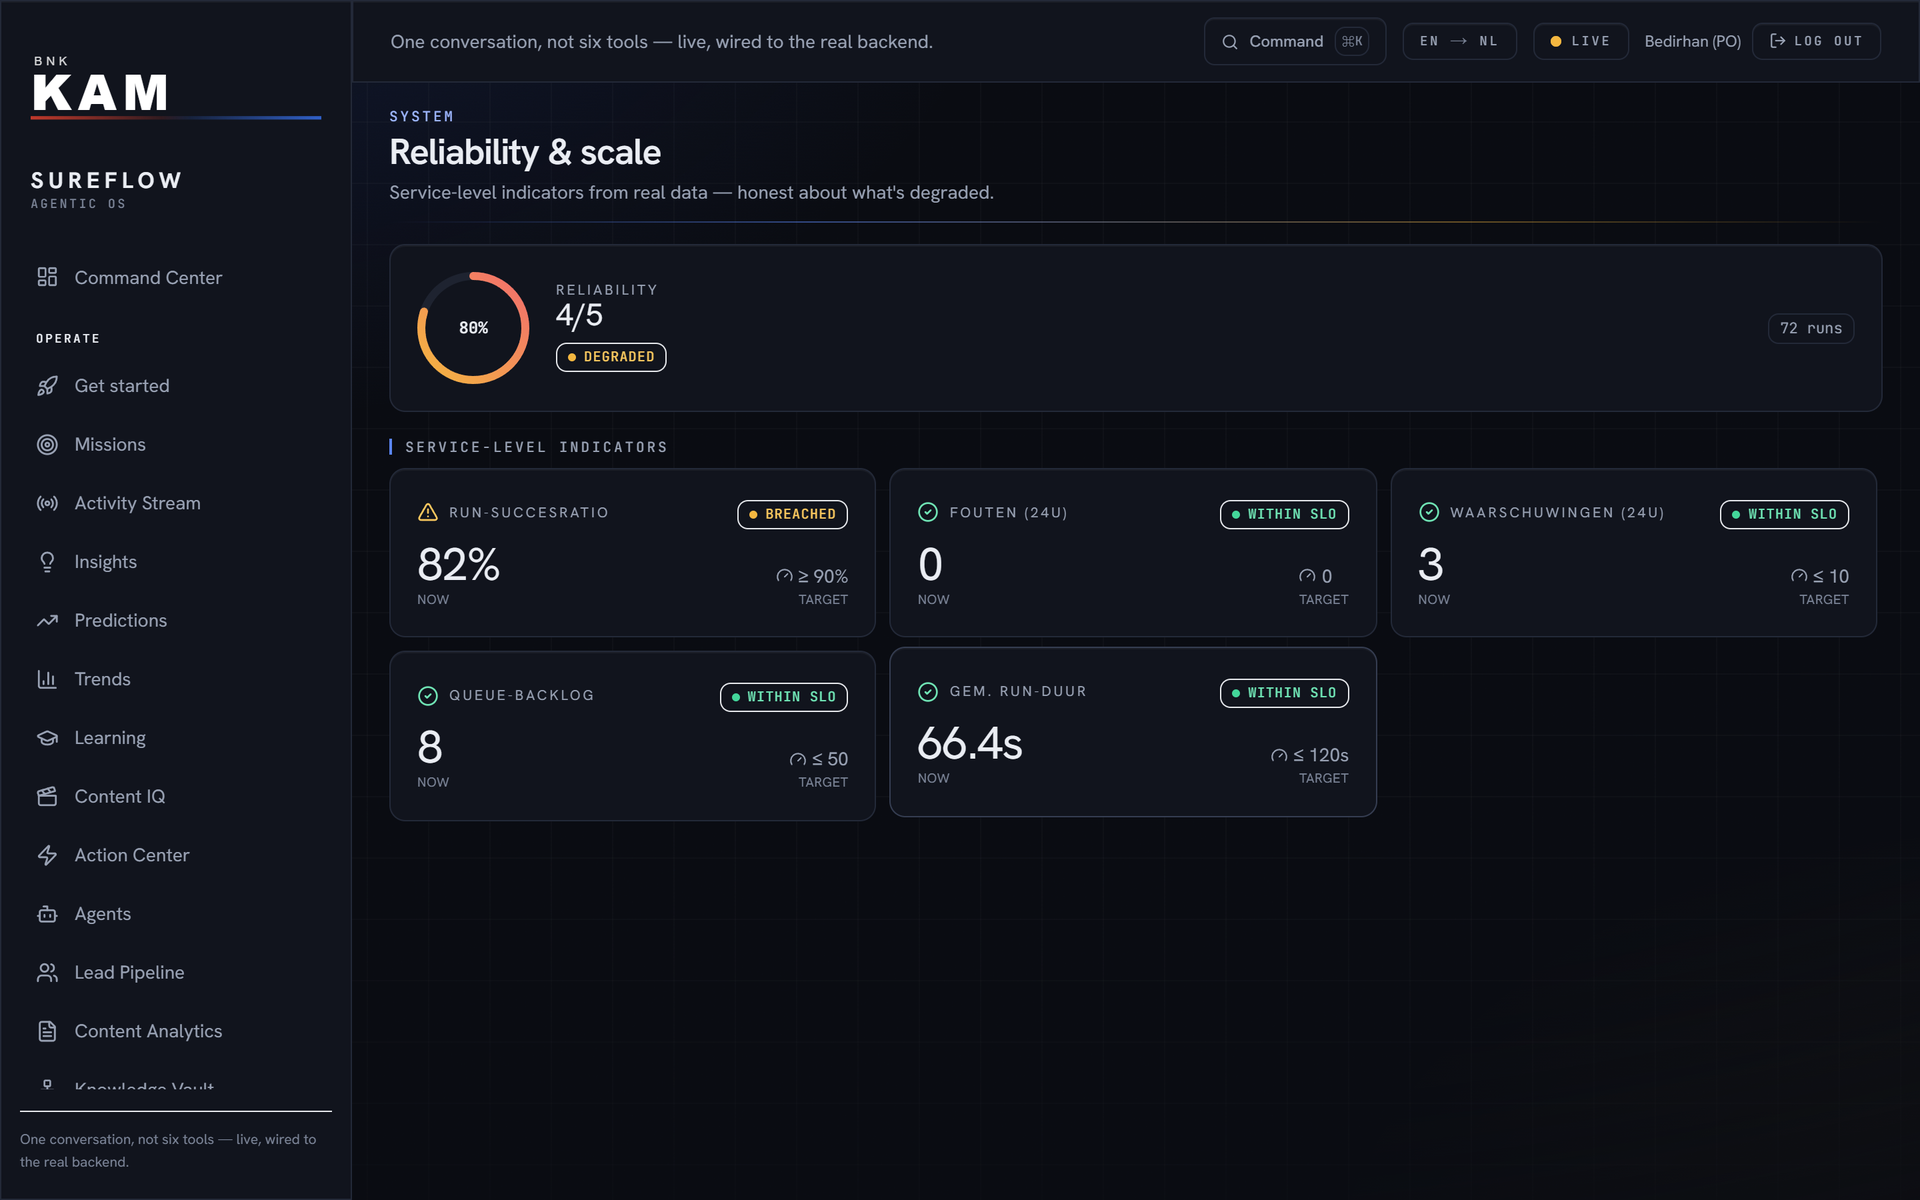Open Action Center in sidebar
The width and height of the screenshot is (1920, 1200).
click(176, 855)
